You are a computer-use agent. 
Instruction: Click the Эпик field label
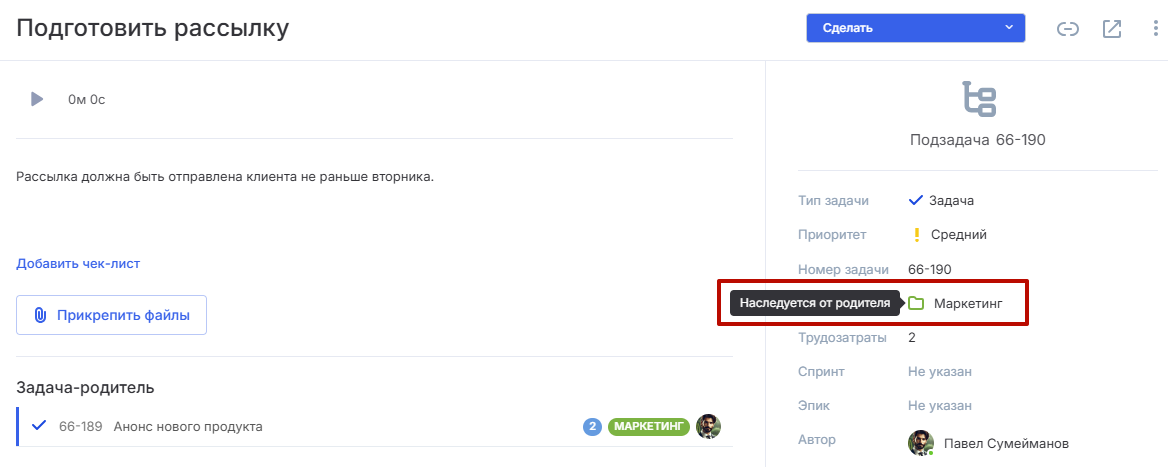pyautogui.click(x=813, y=406)
